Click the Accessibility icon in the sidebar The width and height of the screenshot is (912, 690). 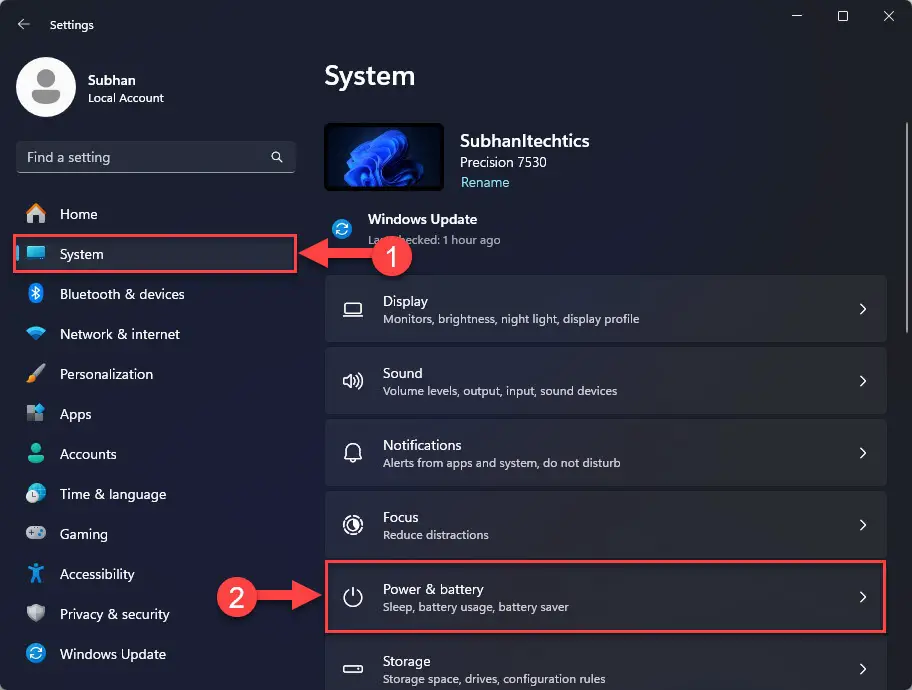point(35,574)
